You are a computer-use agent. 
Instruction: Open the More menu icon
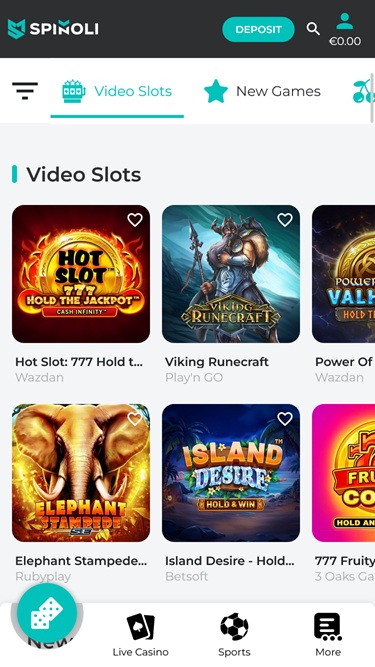pos(328,627)
